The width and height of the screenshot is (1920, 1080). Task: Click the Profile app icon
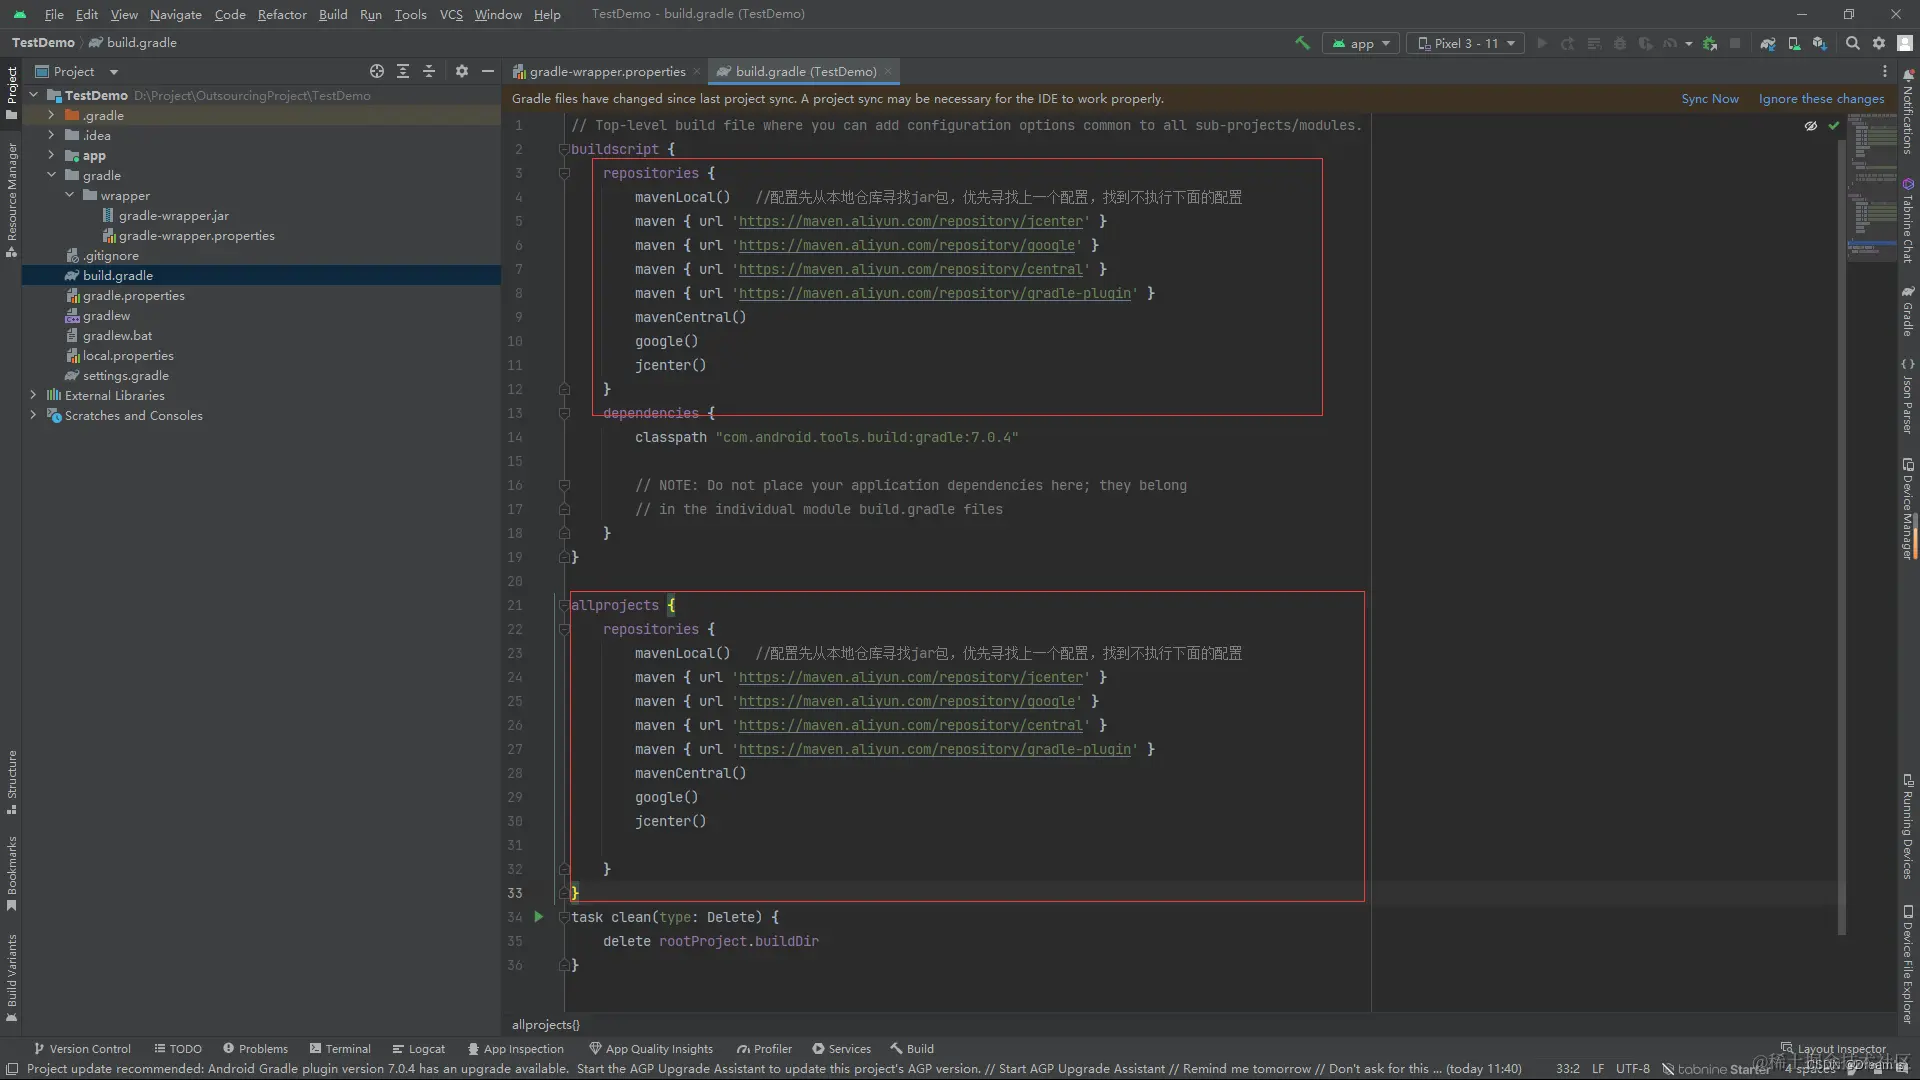[1670, 43]
